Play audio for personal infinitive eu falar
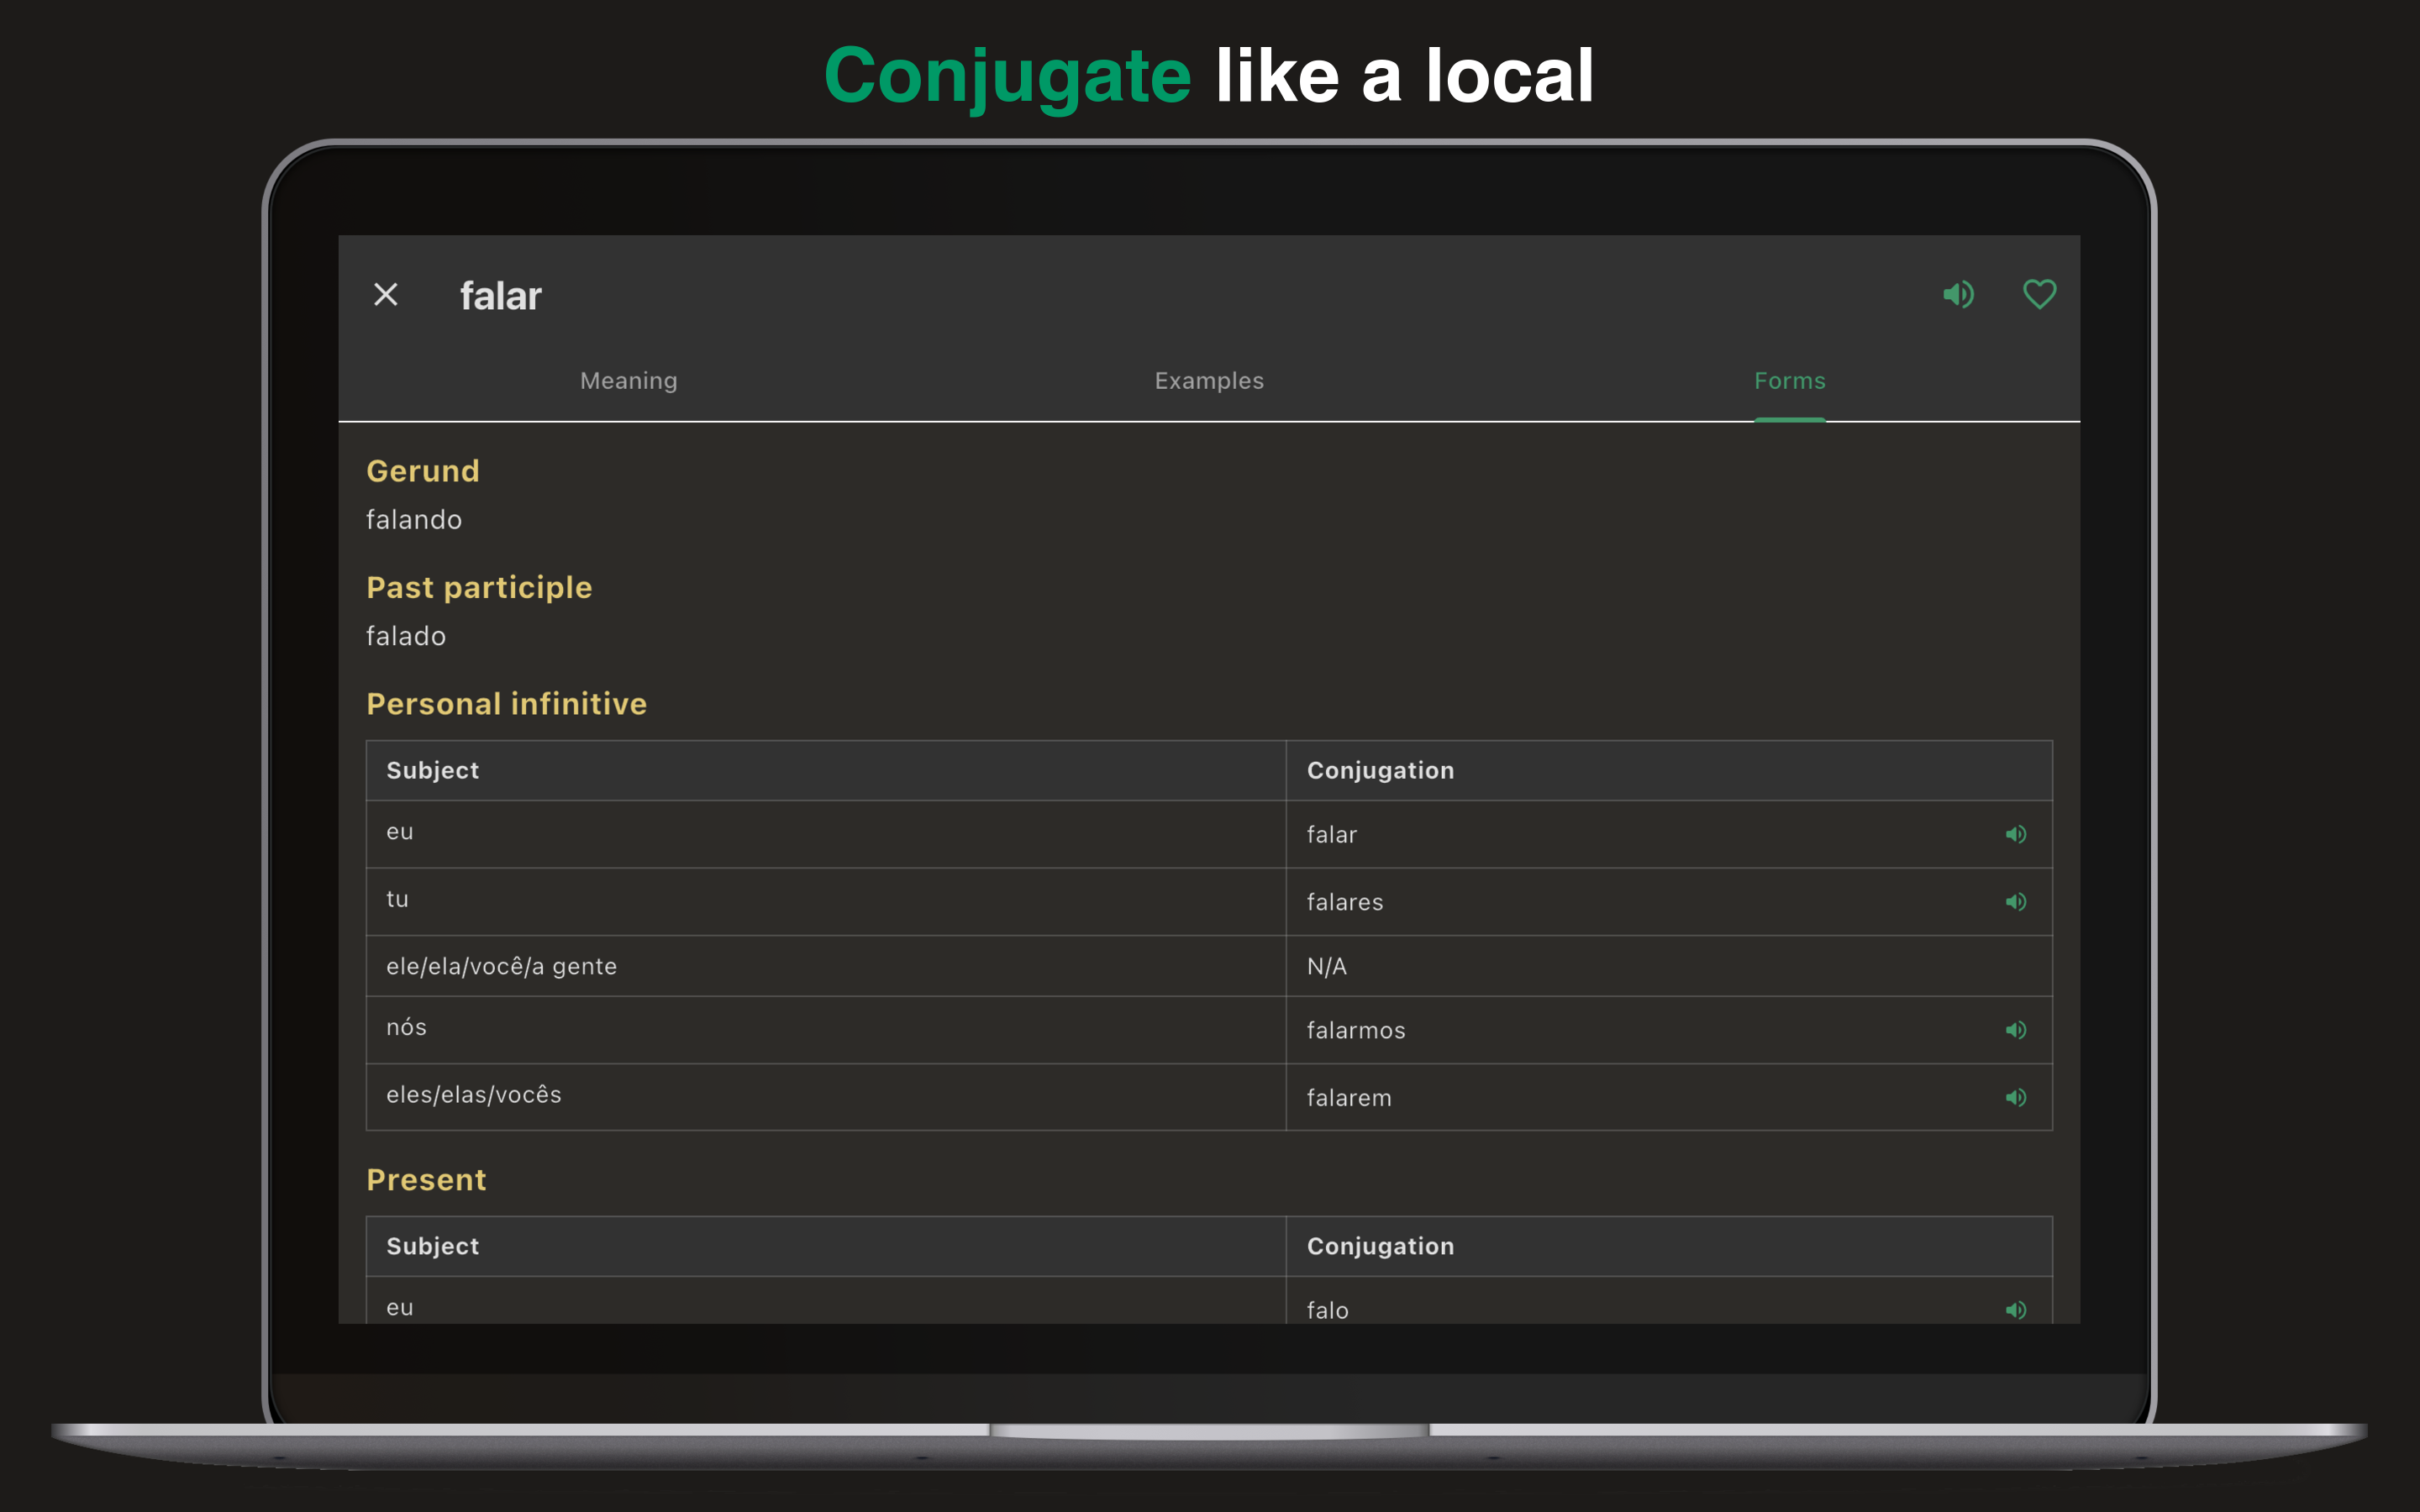The width and height of the screenshot is (2420, 1512). pos(2016,834)
